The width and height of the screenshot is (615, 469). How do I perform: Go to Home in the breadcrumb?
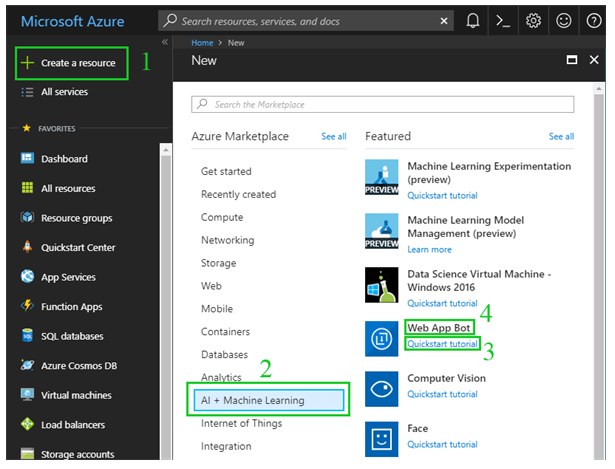point(202,43)
